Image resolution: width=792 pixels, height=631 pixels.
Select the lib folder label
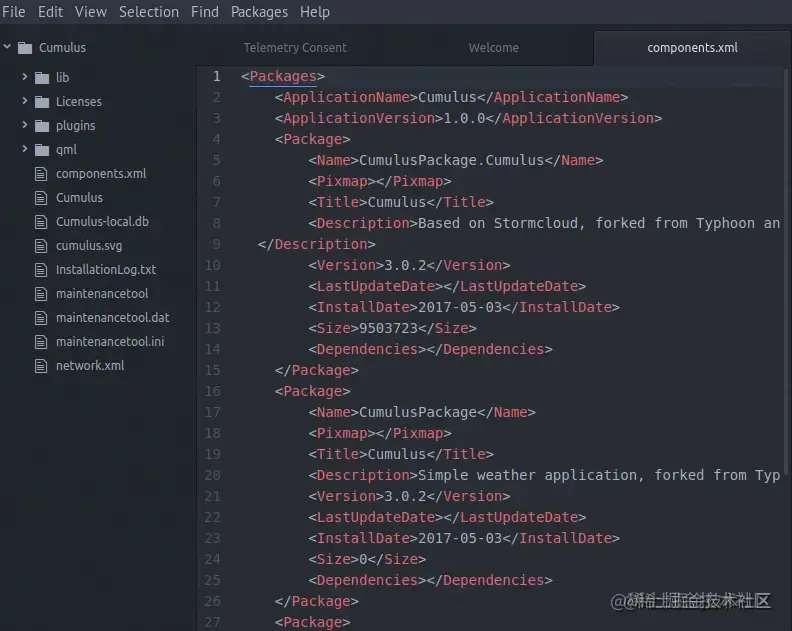point(62,77)
